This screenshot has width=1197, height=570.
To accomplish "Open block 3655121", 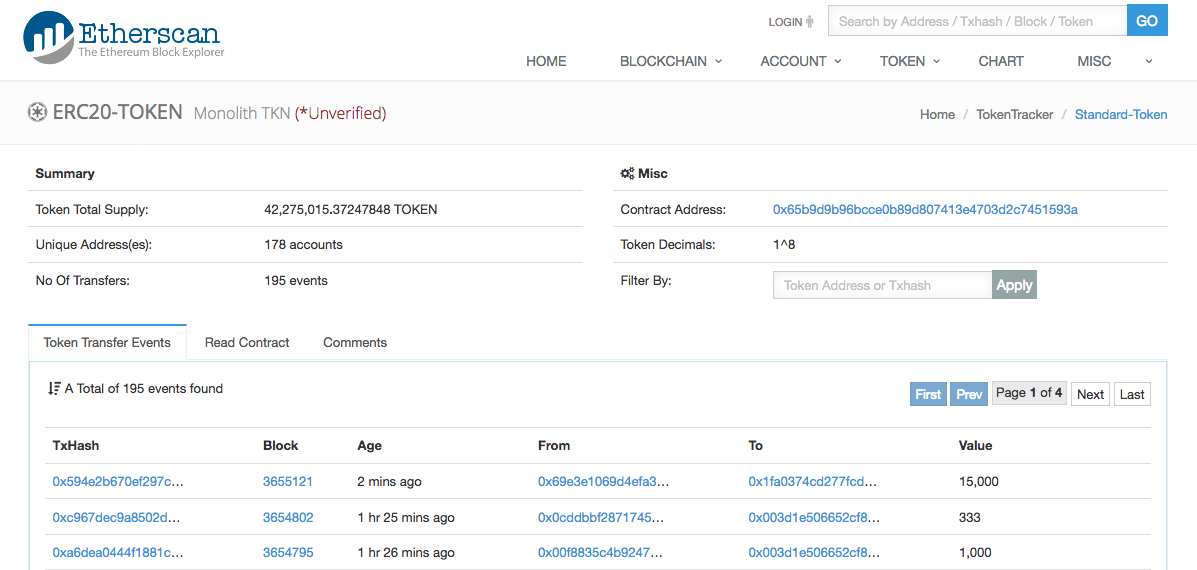I will pos(288,481).
